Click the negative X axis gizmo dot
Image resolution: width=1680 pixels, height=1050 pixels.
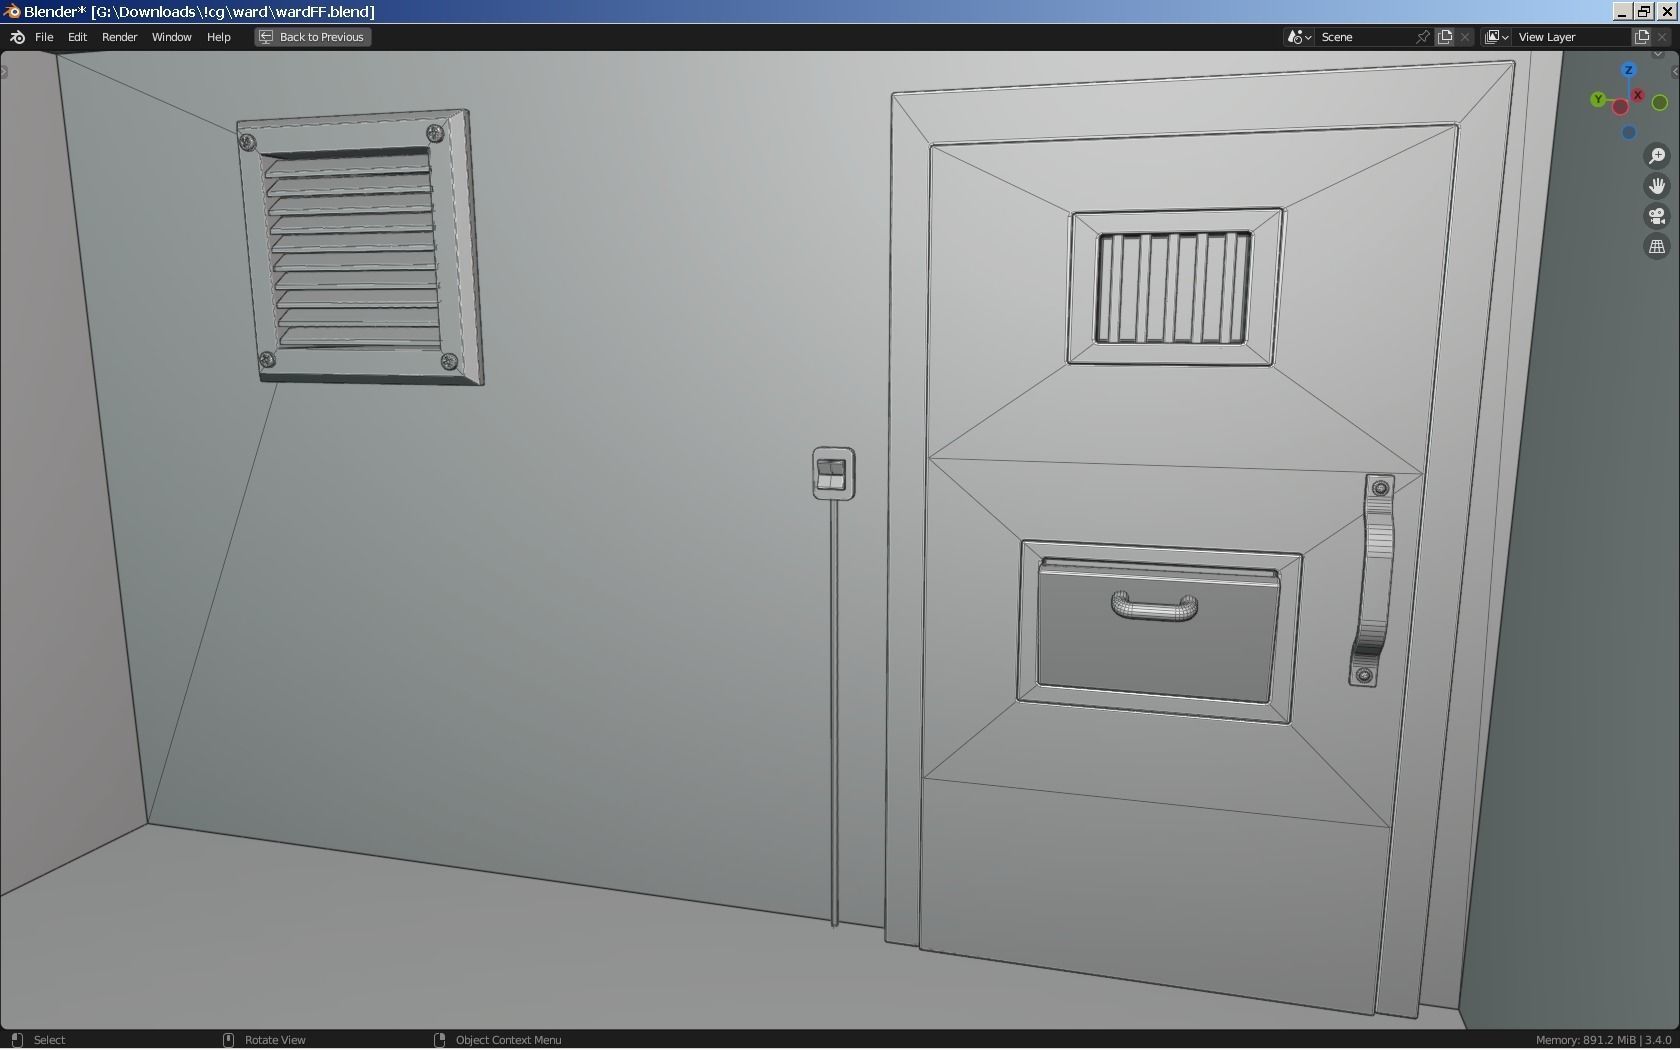[x=1620, y=107]
